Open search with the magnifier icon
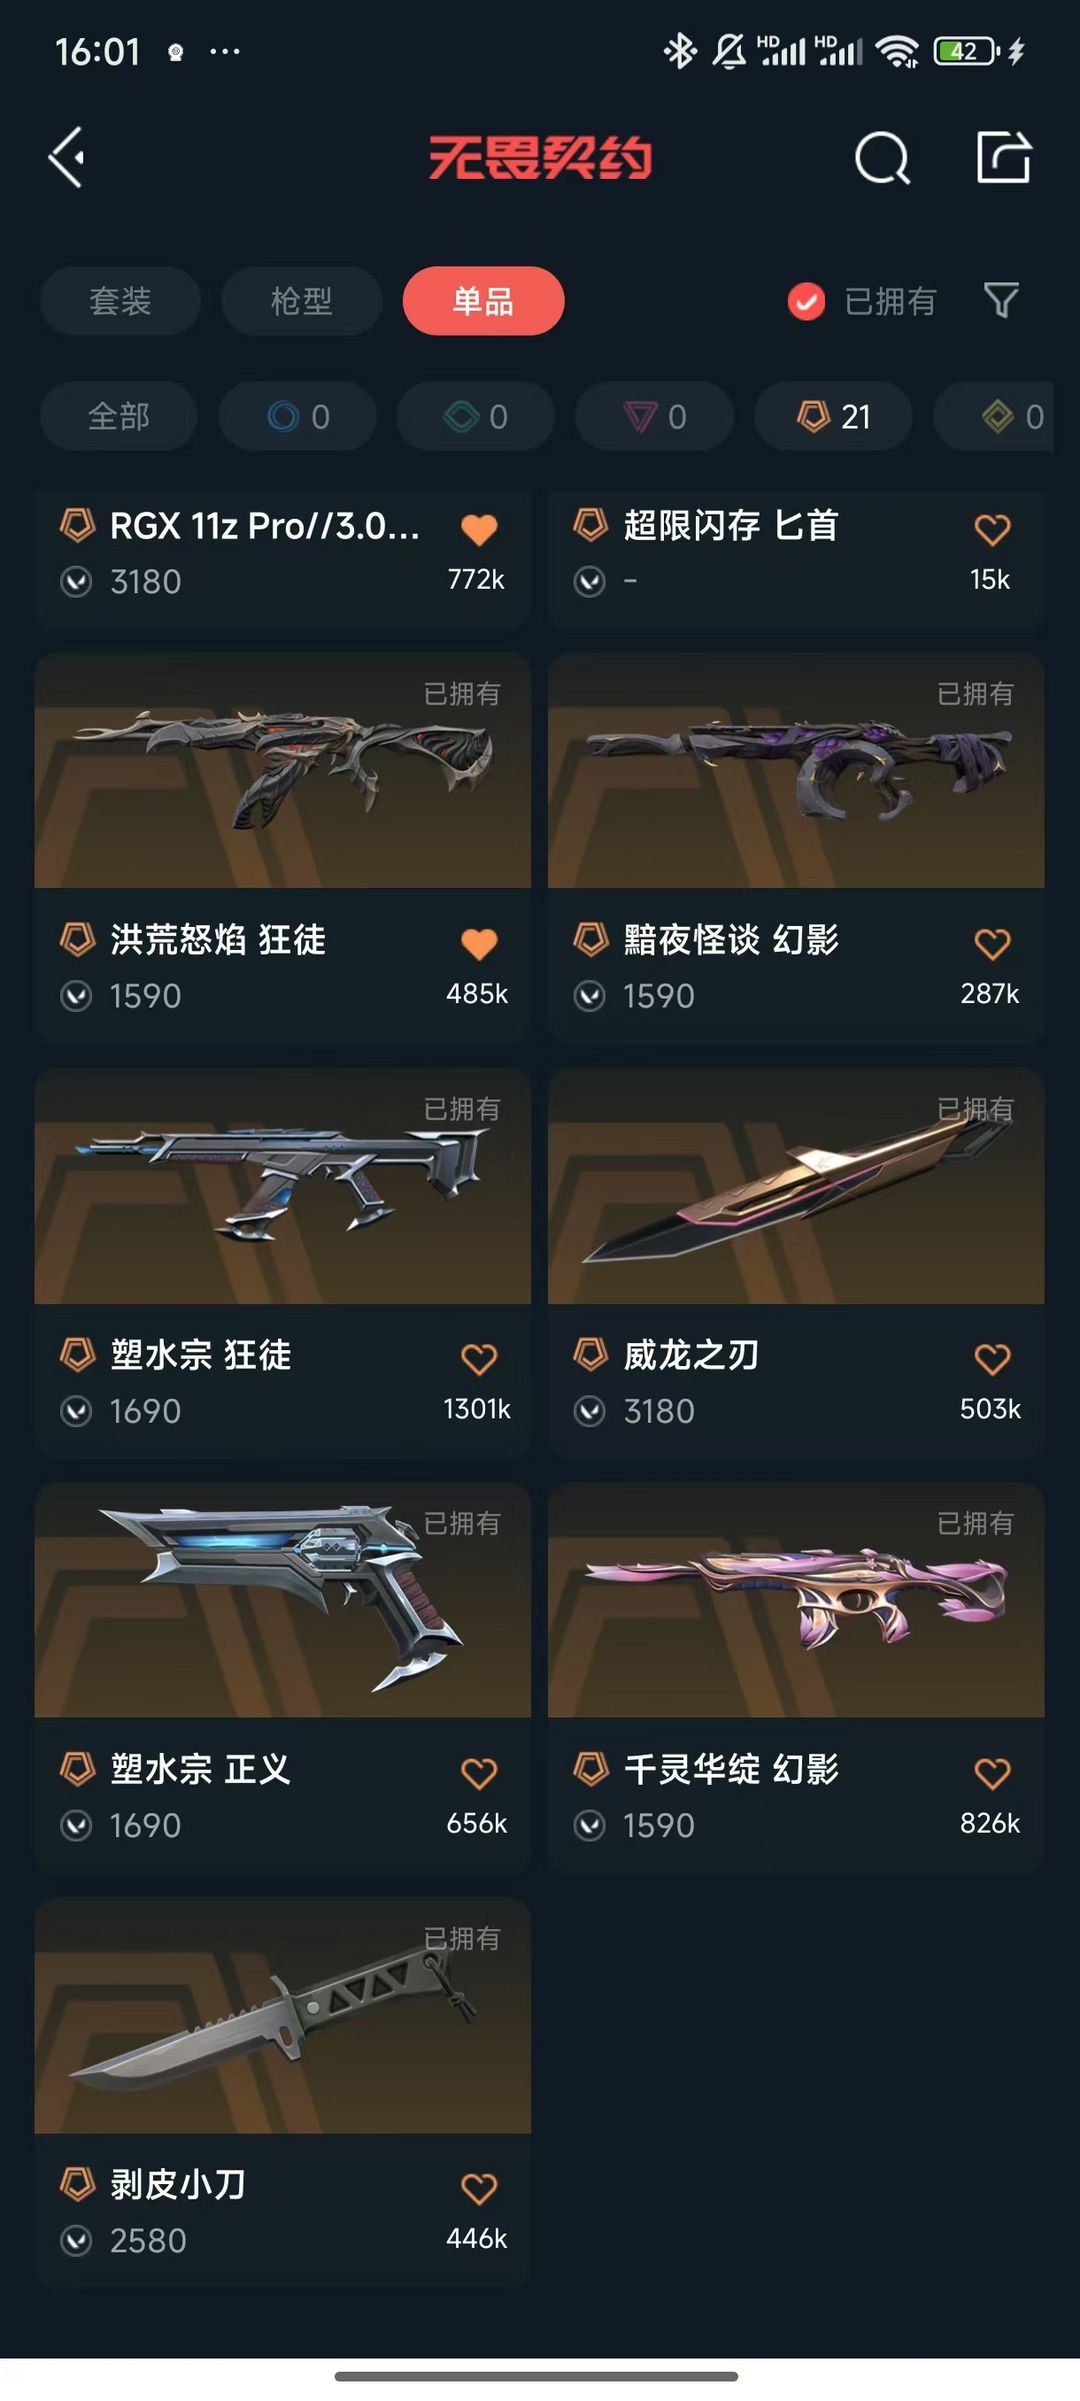The width and height of the screenshot is (1080, 2401). pos(882,158)
